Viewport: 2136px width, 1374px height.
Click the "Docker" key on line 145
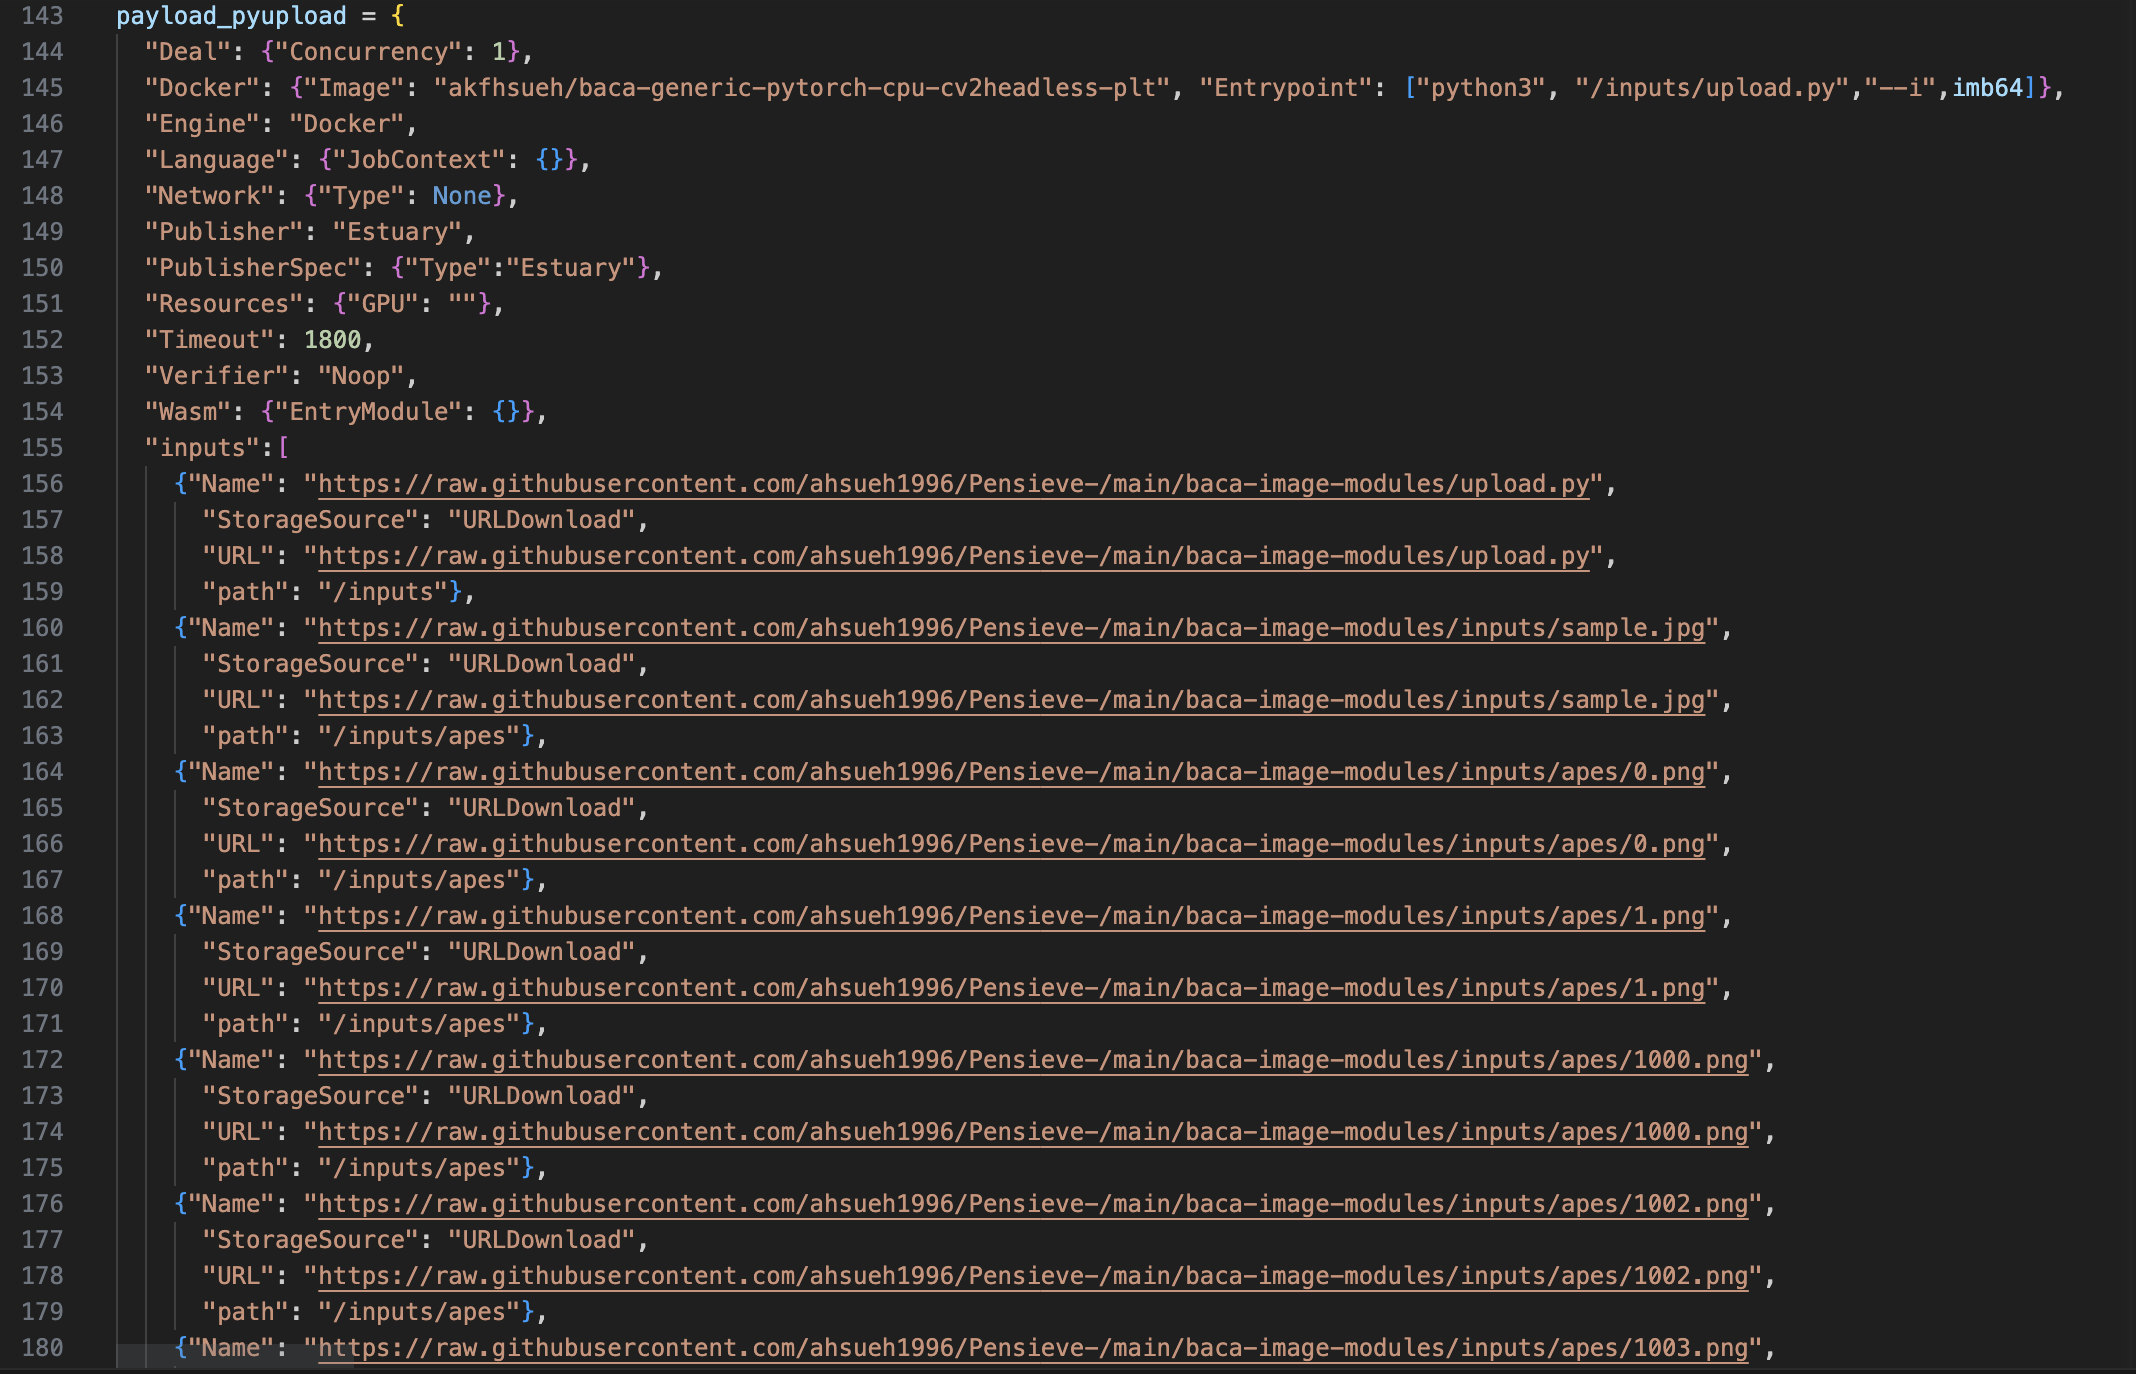tap(203, 88)
